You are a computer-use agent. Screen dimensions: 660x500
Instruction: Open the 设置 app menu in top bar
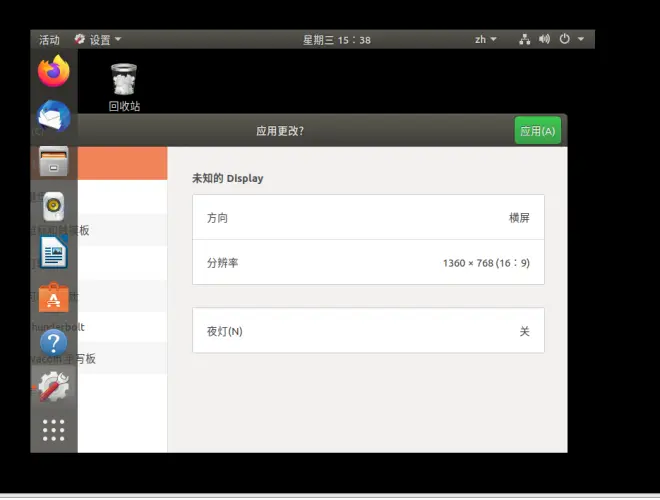(98, 40)
